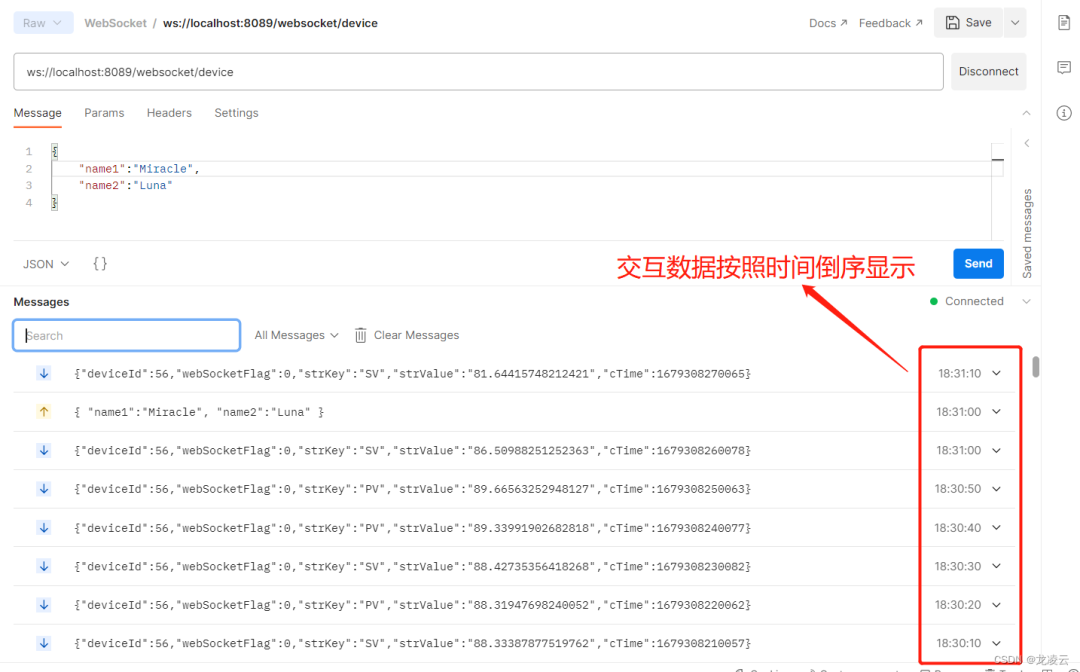Viewport: 1080px width, 672px height.
Task: Click the Save button
Action: pyautogui.click(x=969, y=23)
